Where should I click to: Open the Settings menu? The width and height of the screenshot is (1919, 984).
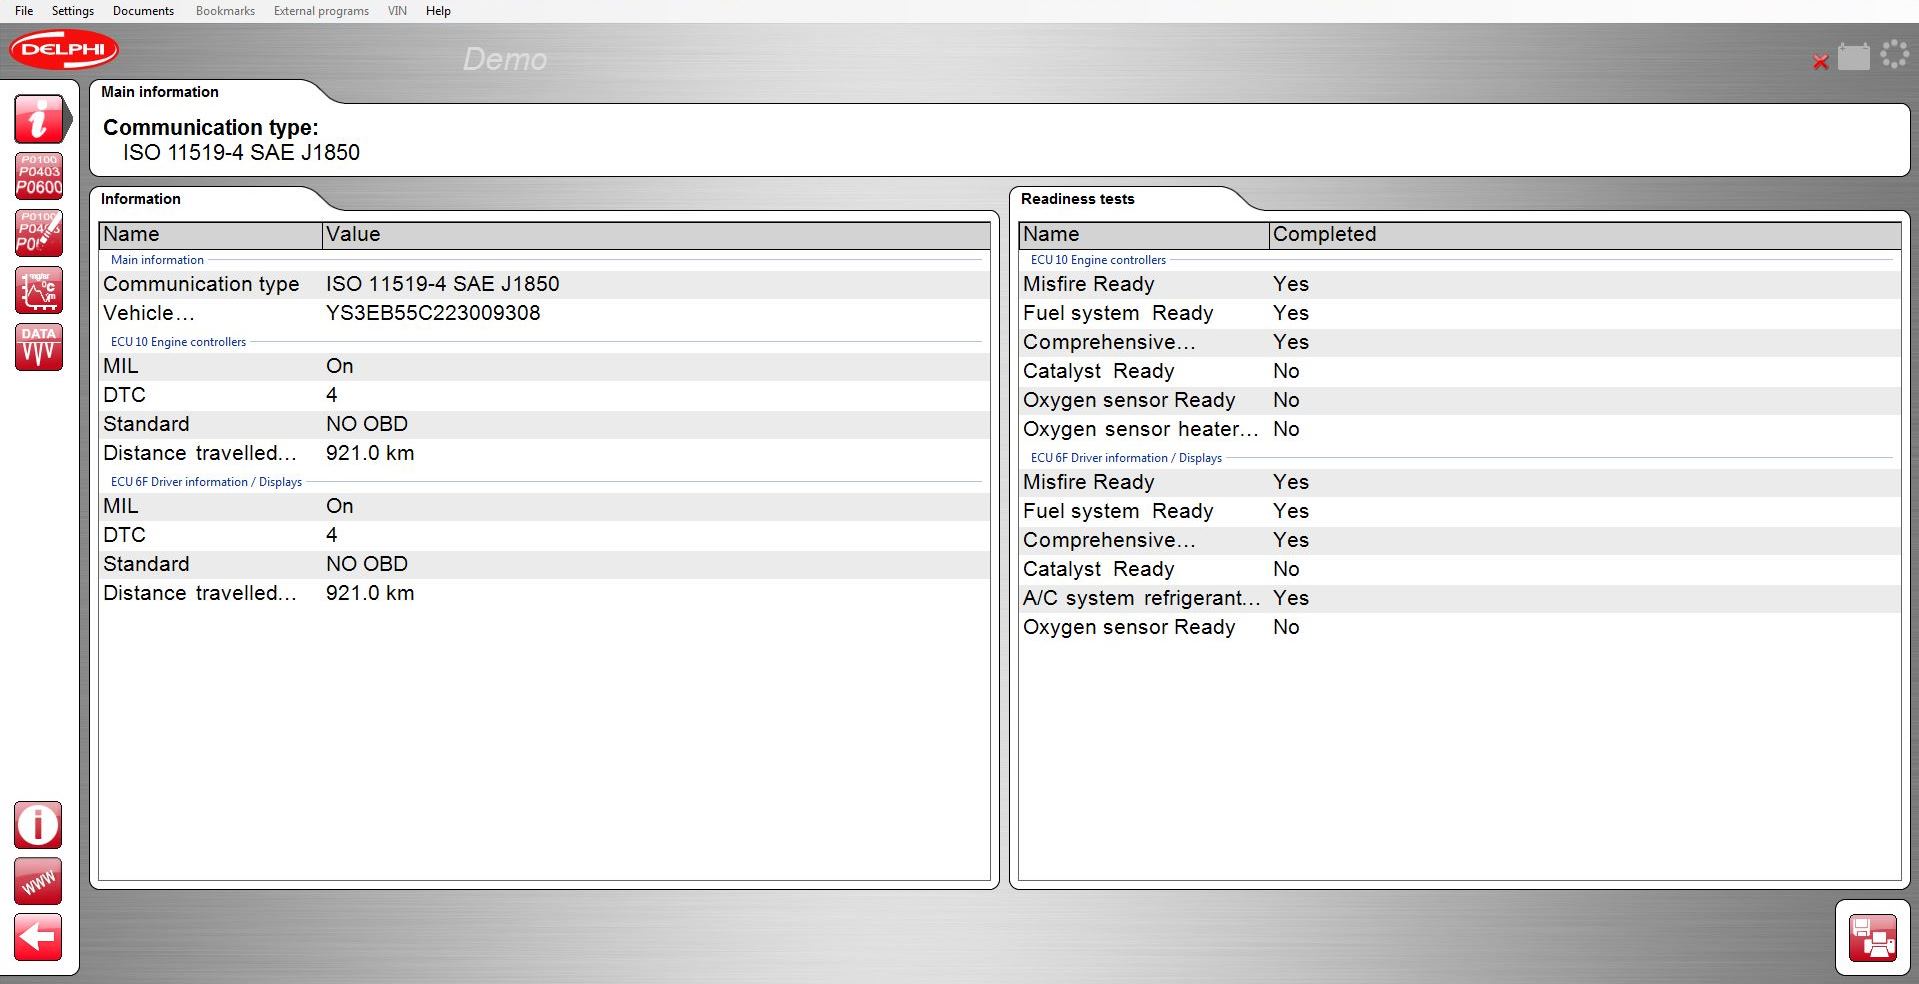click(72, 11)
